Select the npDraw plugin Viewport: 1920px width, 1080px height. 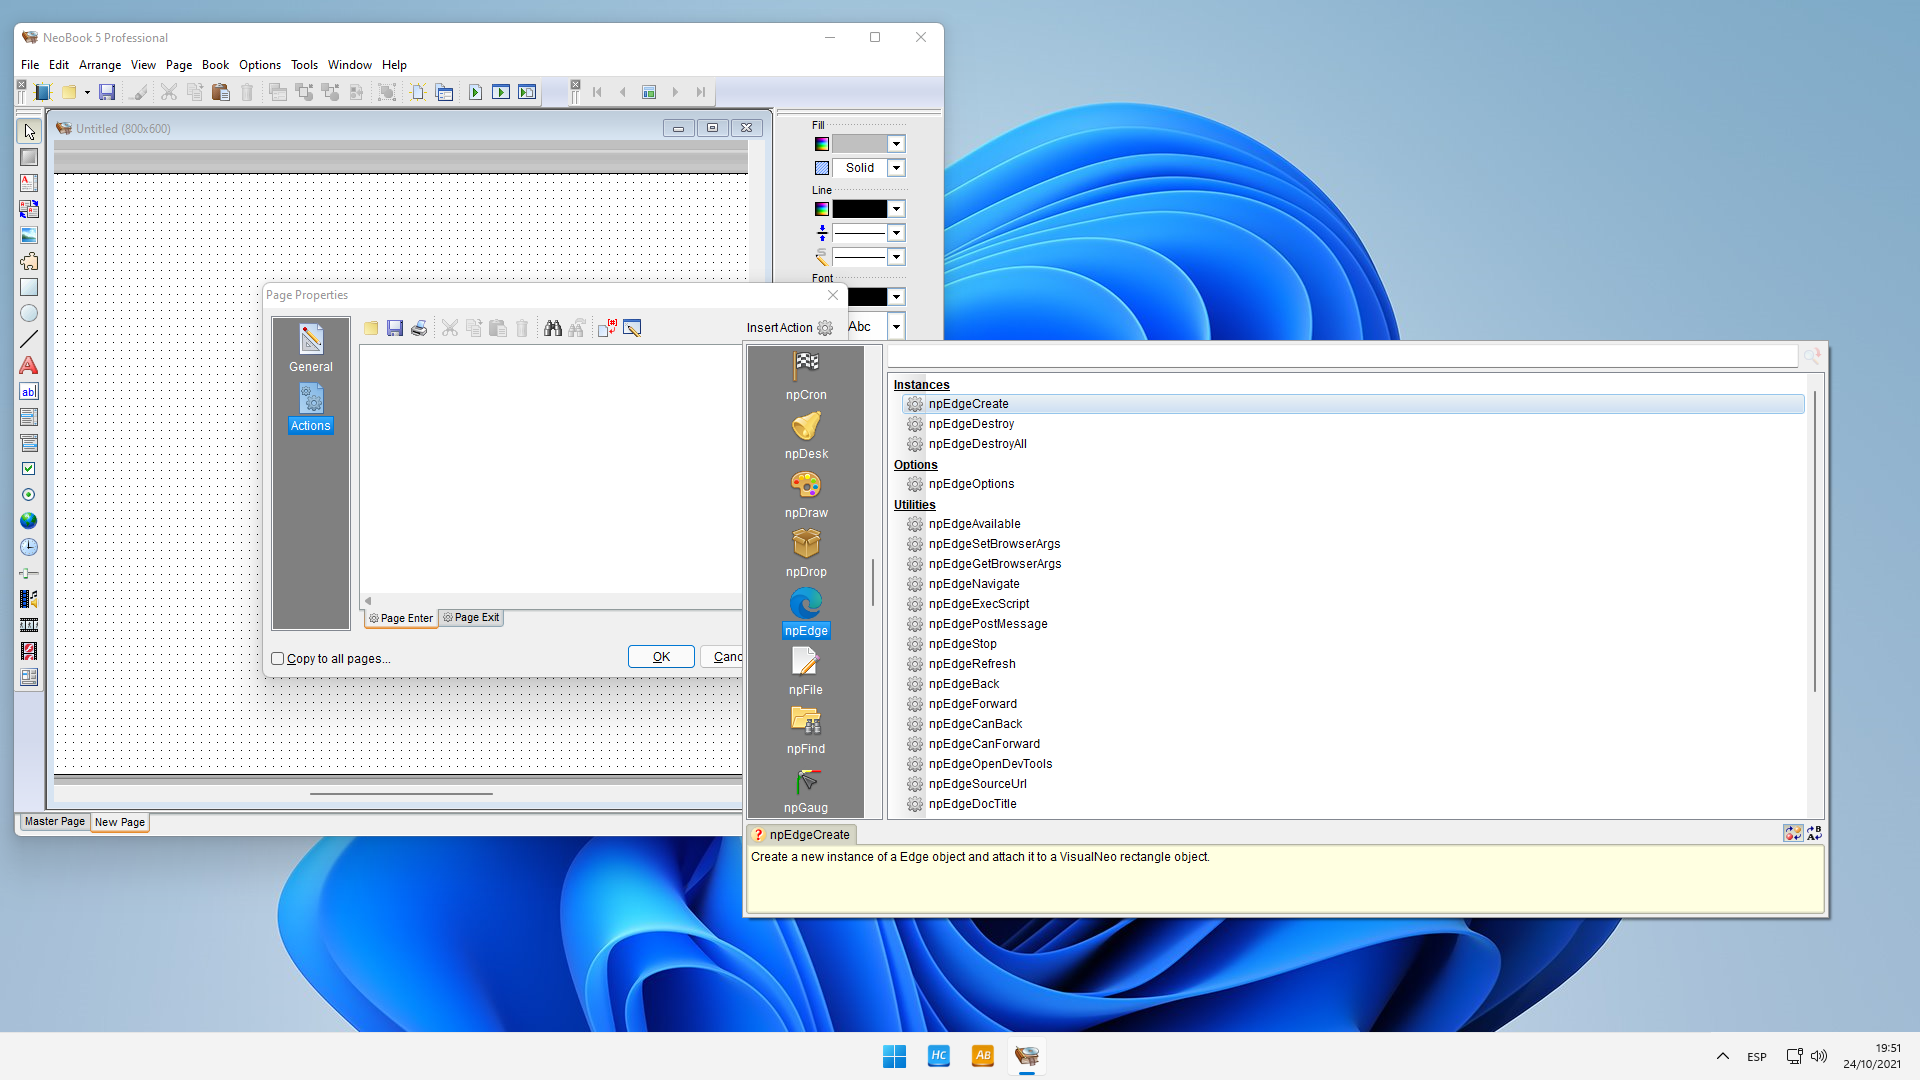[806, 494]
